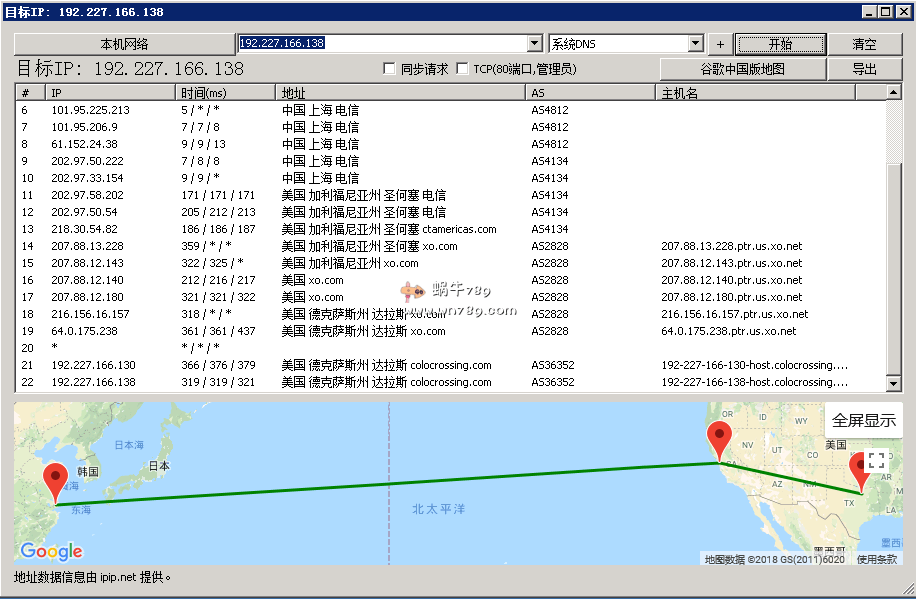Click the Google logo on map
The height and width of the screenshot is (599, 916).
point(51,551)
